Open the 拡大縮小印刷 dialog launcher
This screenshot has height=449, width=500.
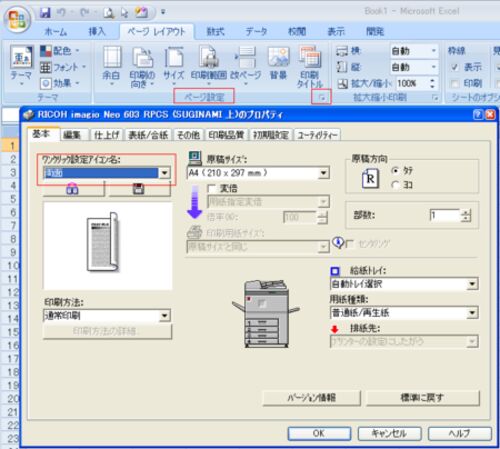tap(435, 97)
